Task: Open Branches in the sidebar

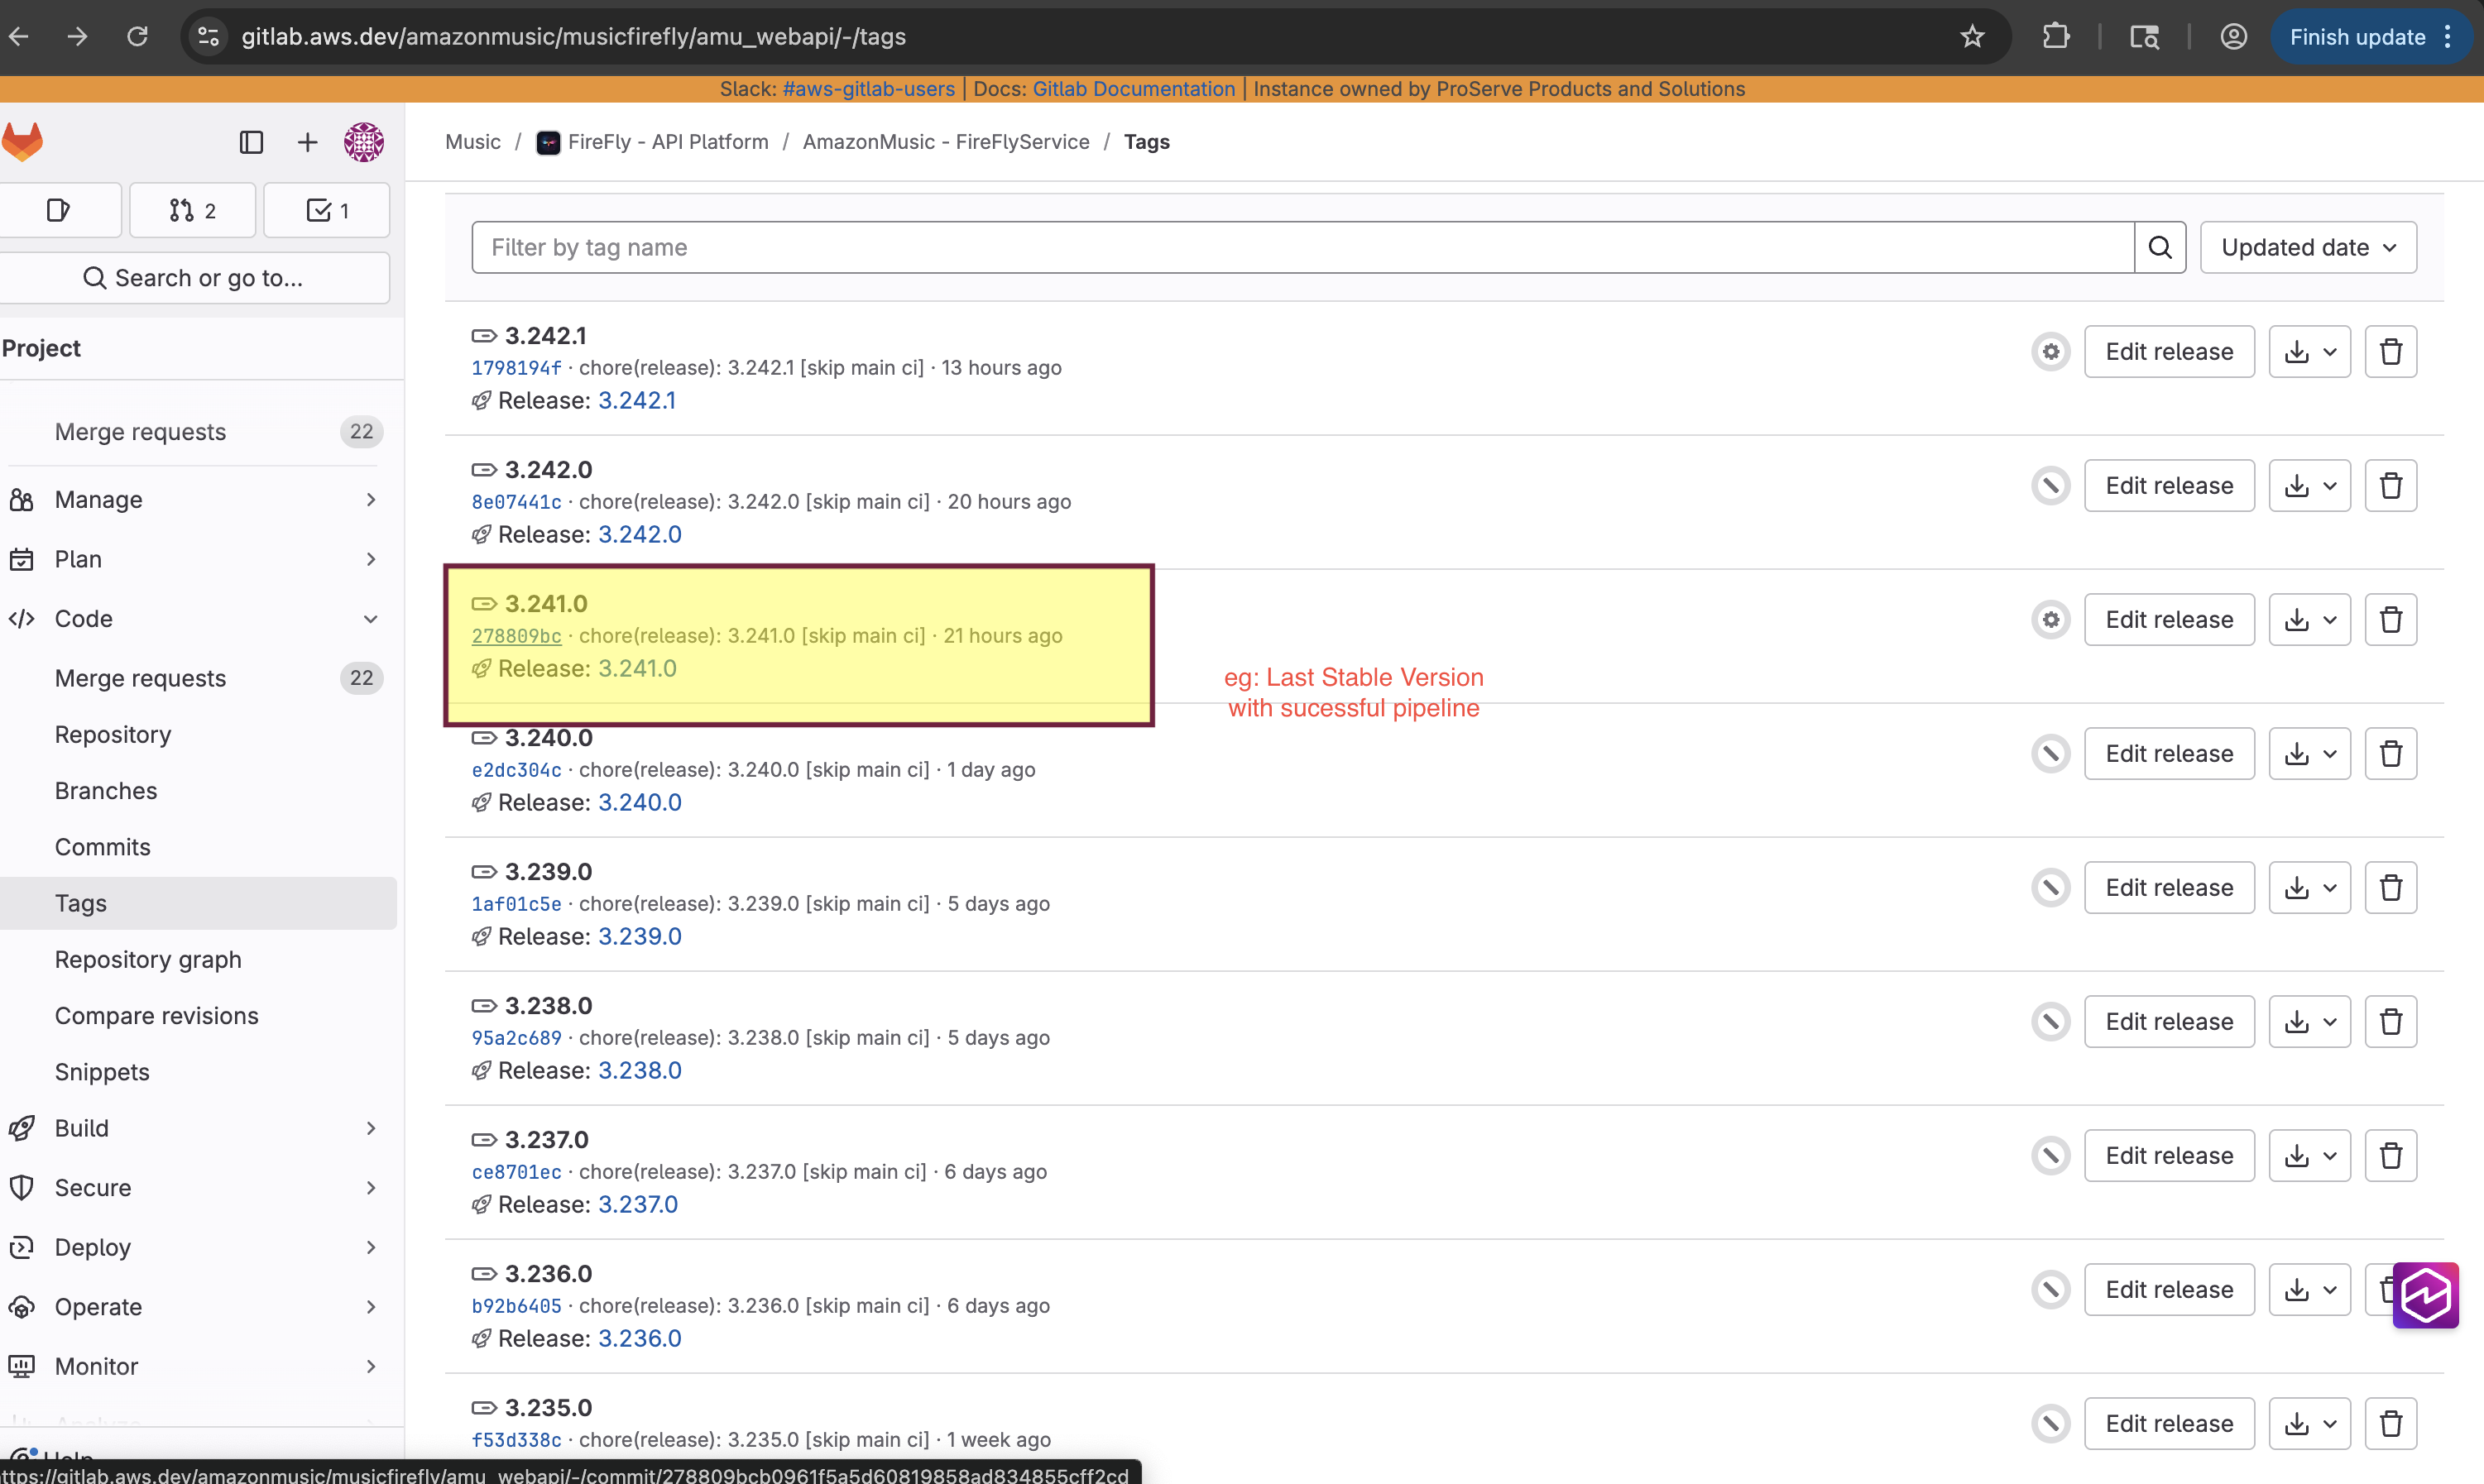Action: [x=106, y=791]
